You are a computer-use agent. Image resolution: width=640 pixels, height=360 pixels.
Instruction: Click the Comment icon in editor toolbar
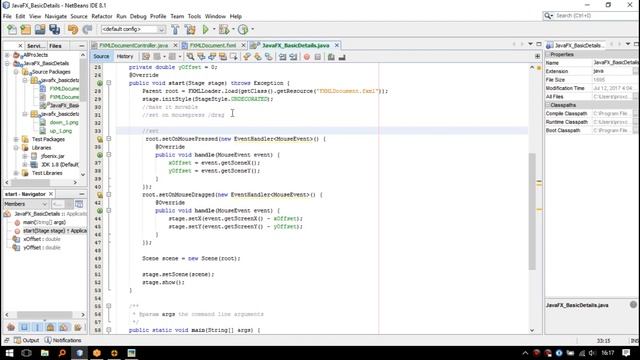pyautogui.click(x=331, y=57)
